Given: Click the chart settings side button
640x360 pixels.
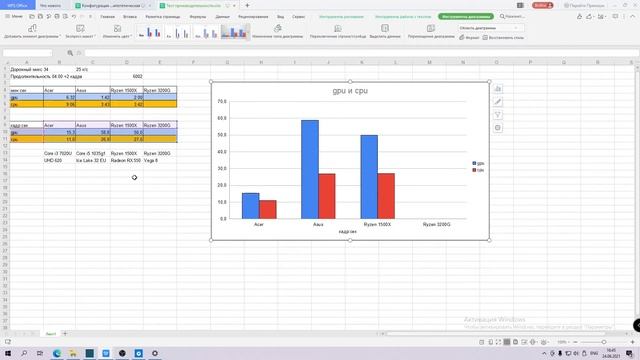Looking at the screenshot, I should [498, 128].
